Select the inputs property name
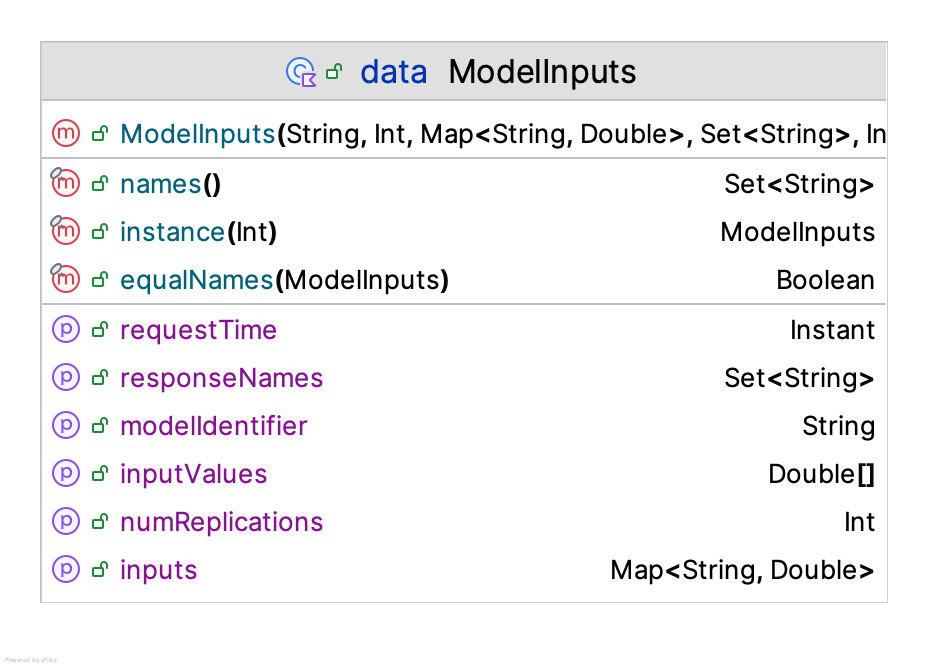This screenshot has height=668, width=928. 159,570
